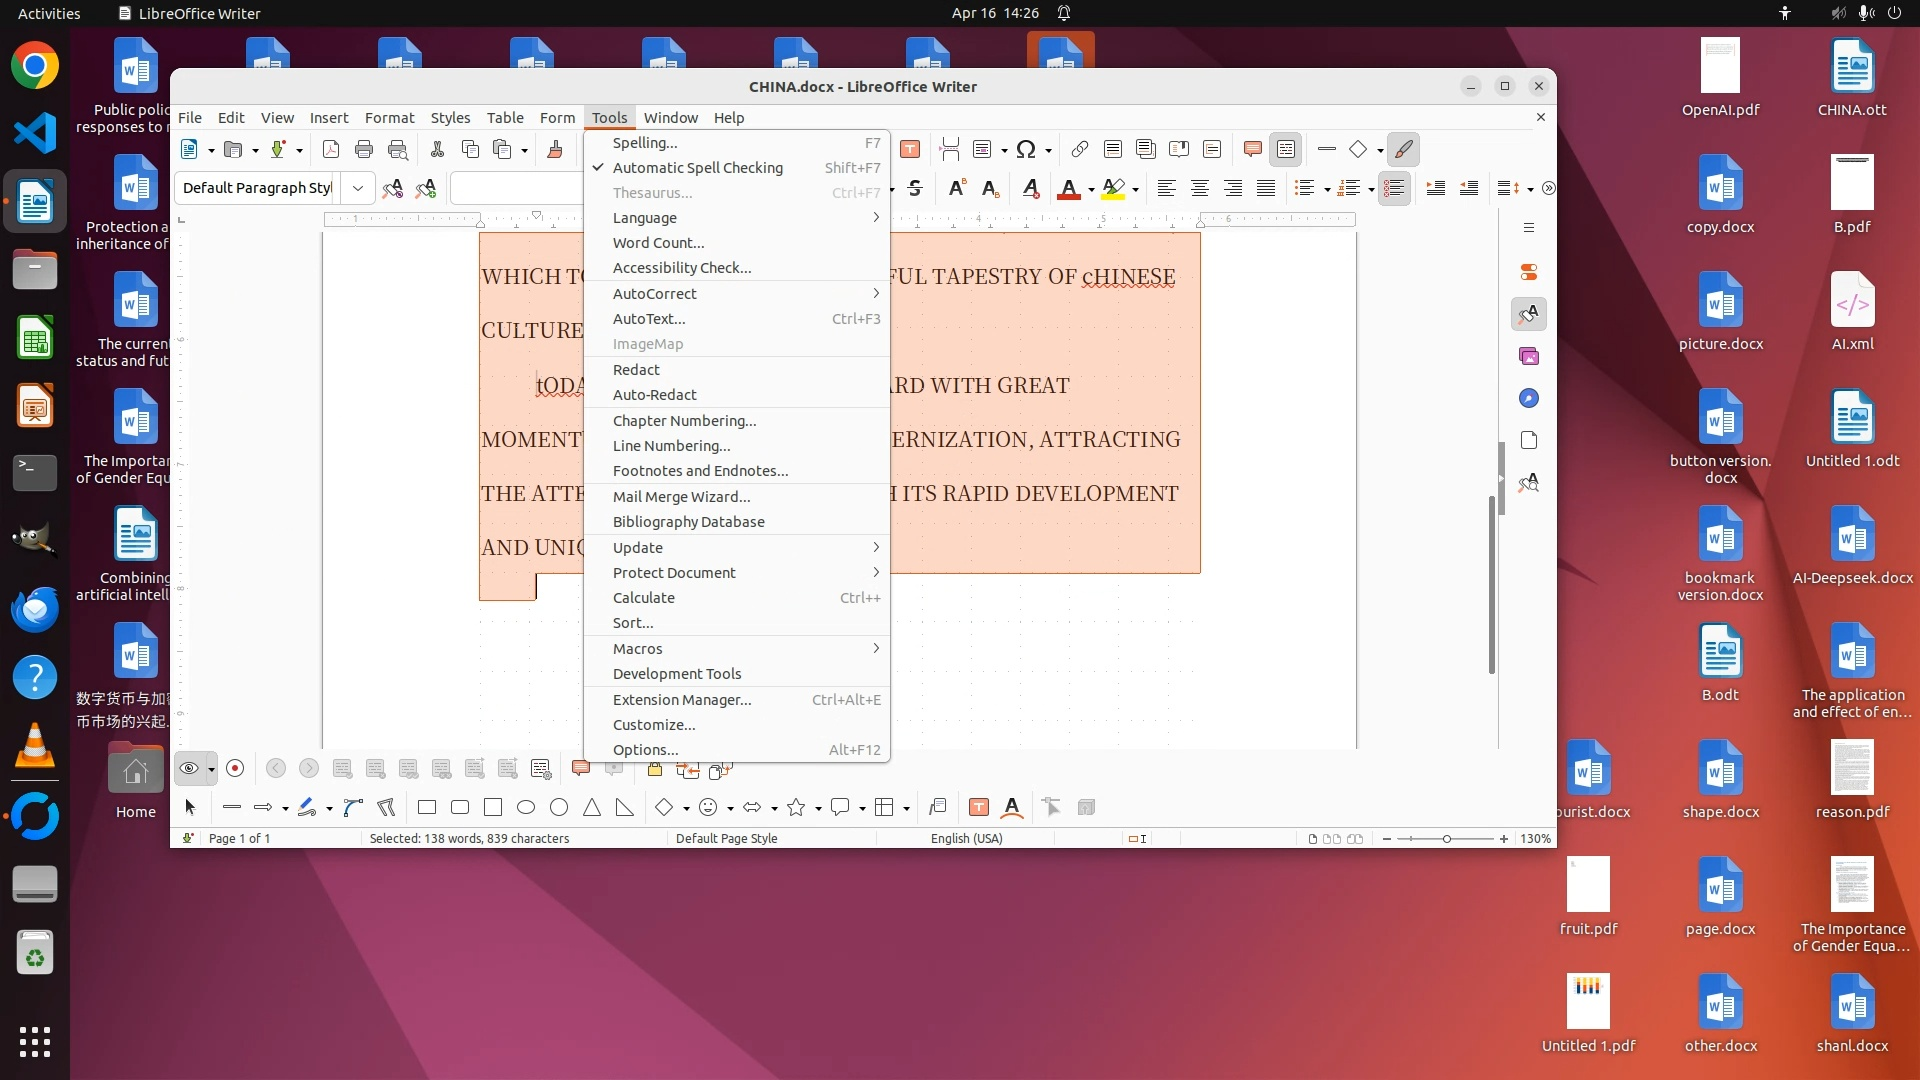
Task: Open the Format menu
Action: pyautogui.click(x=388, y=118)
